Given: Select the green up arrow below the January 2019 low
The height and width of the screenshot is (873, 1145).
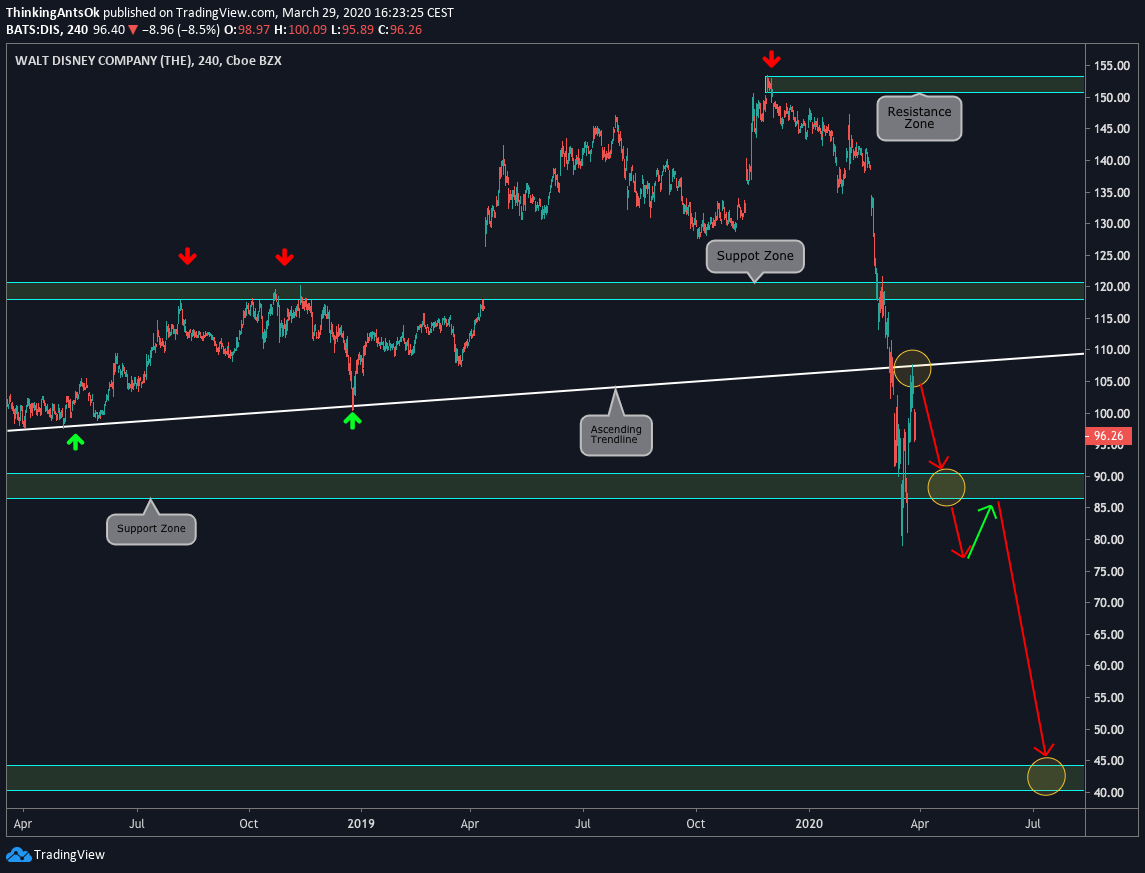Looking at the screenshot, I should [353, 420].
